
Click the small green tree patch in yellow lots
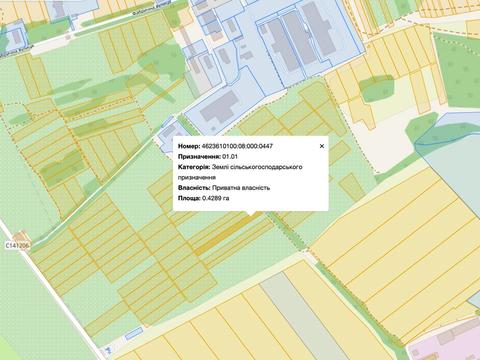click(x=377, y=89)
